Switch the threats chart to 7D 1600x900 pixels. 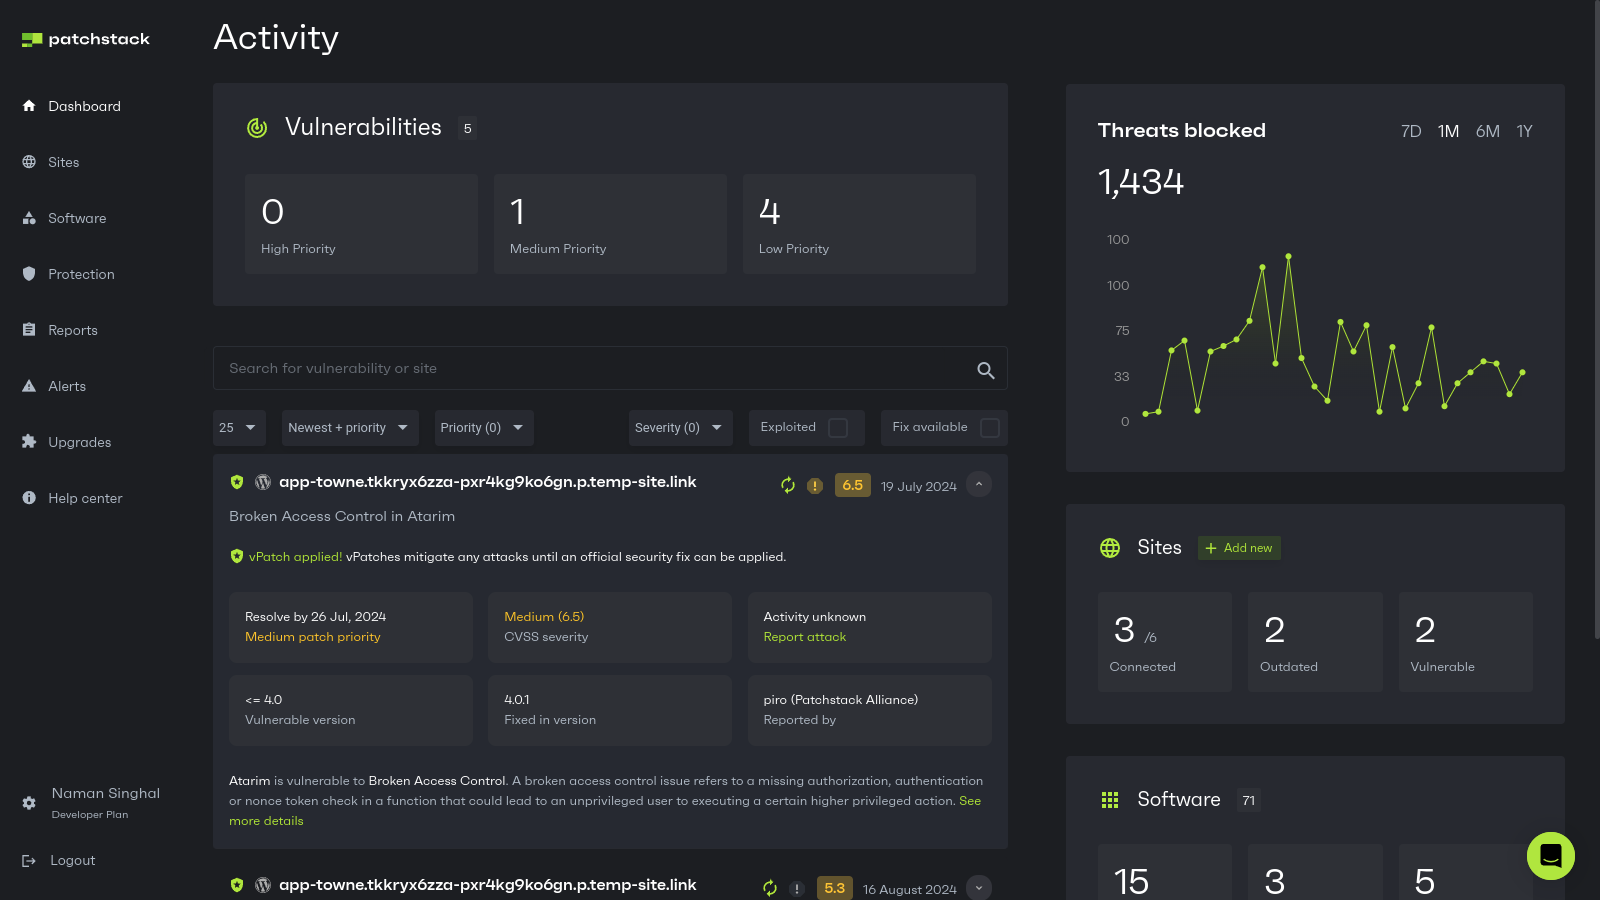click(1410, 132)
